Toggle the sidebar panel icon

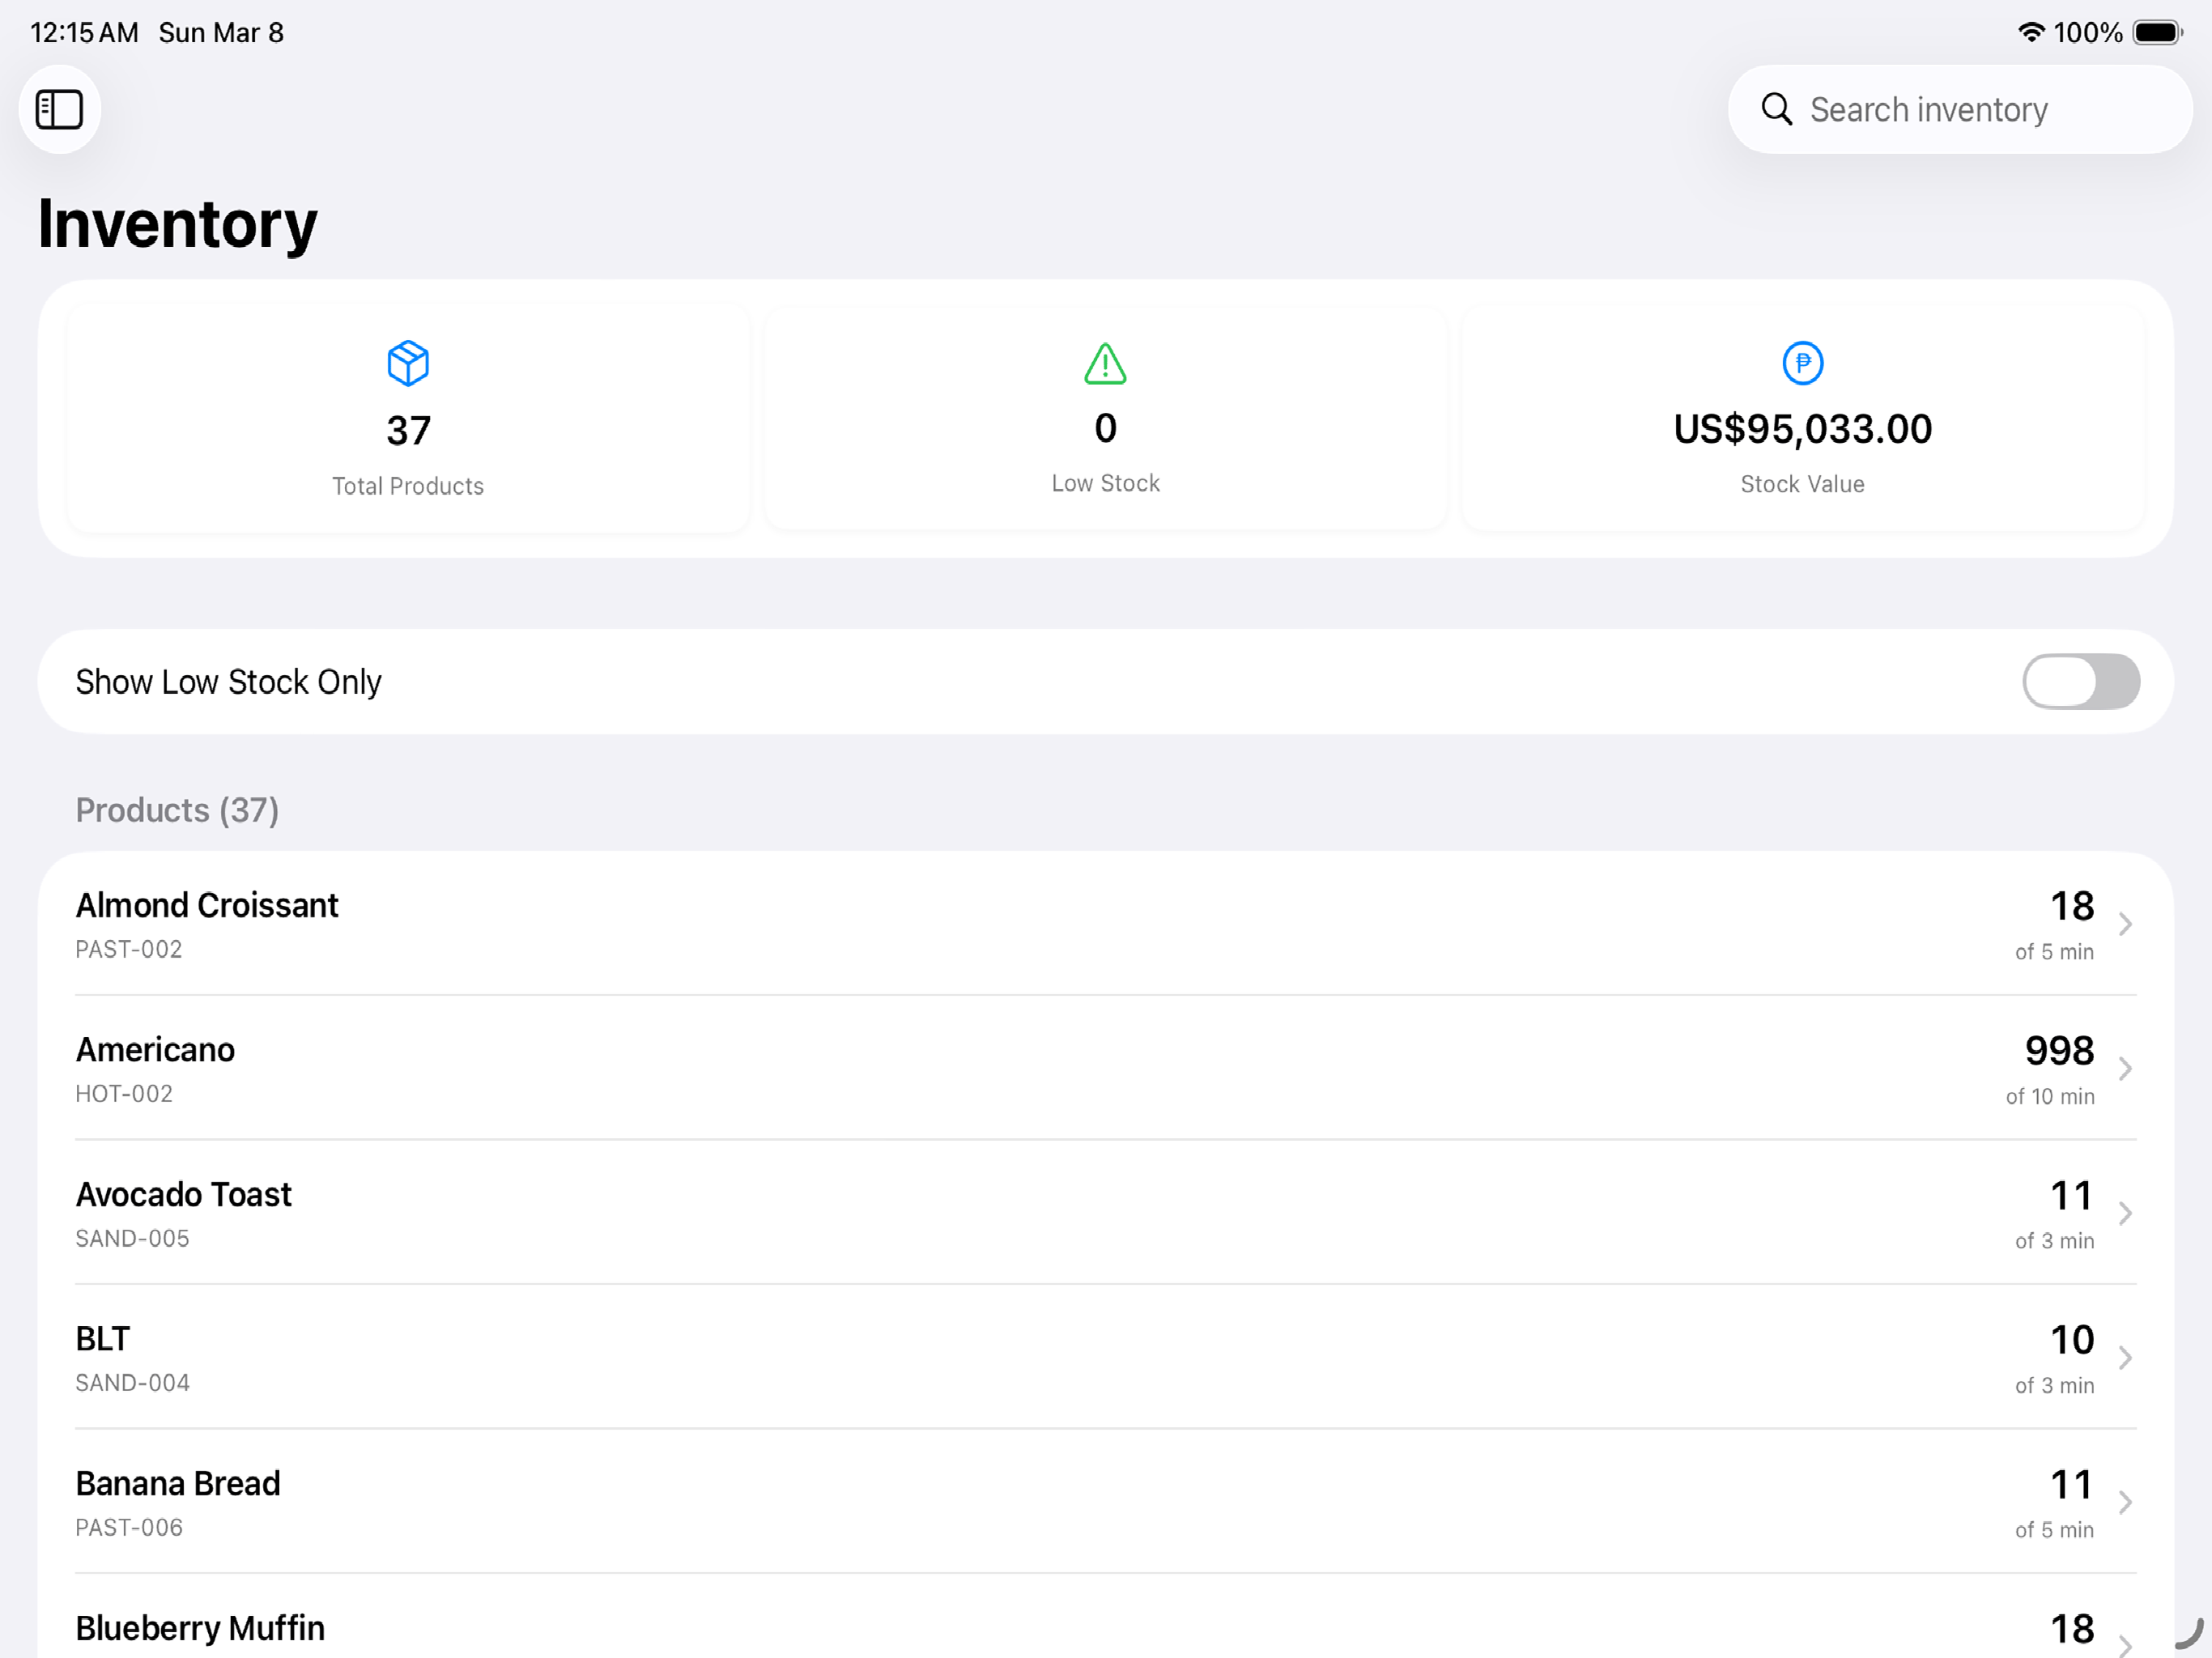(59, 109)
